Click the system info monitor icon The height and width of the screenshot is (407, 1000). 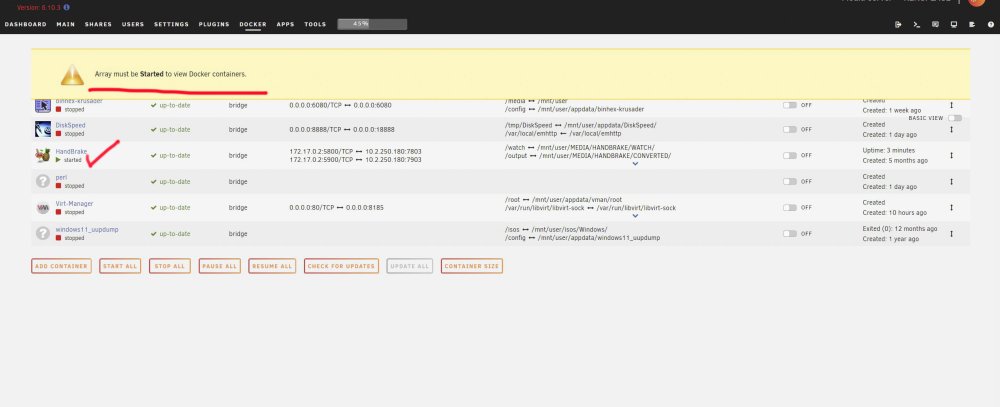[953, 24]
